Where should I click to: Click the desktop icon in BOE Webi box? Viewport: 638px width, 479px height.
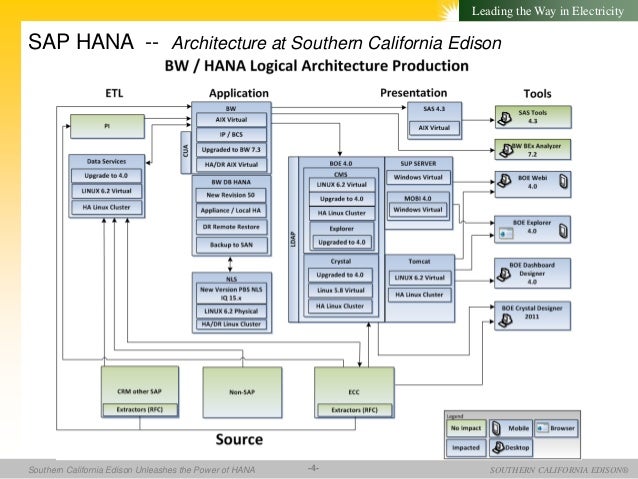(x=505, y=181)
